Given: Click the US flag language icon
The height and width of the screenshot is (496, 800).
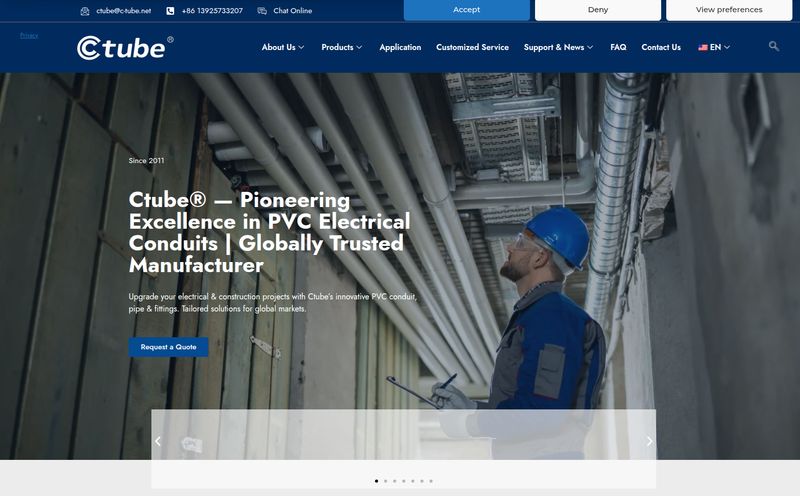Looking at the screenshot, I should pyautogui.click(x=703, y=47).
